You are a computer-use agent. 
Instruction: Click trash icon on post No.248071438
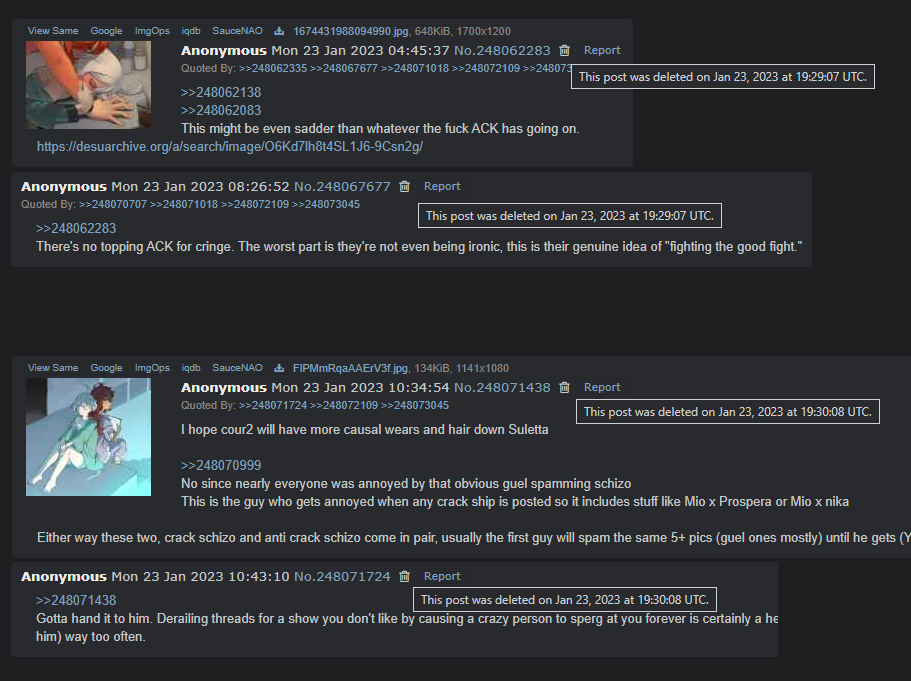coord(564,388)
